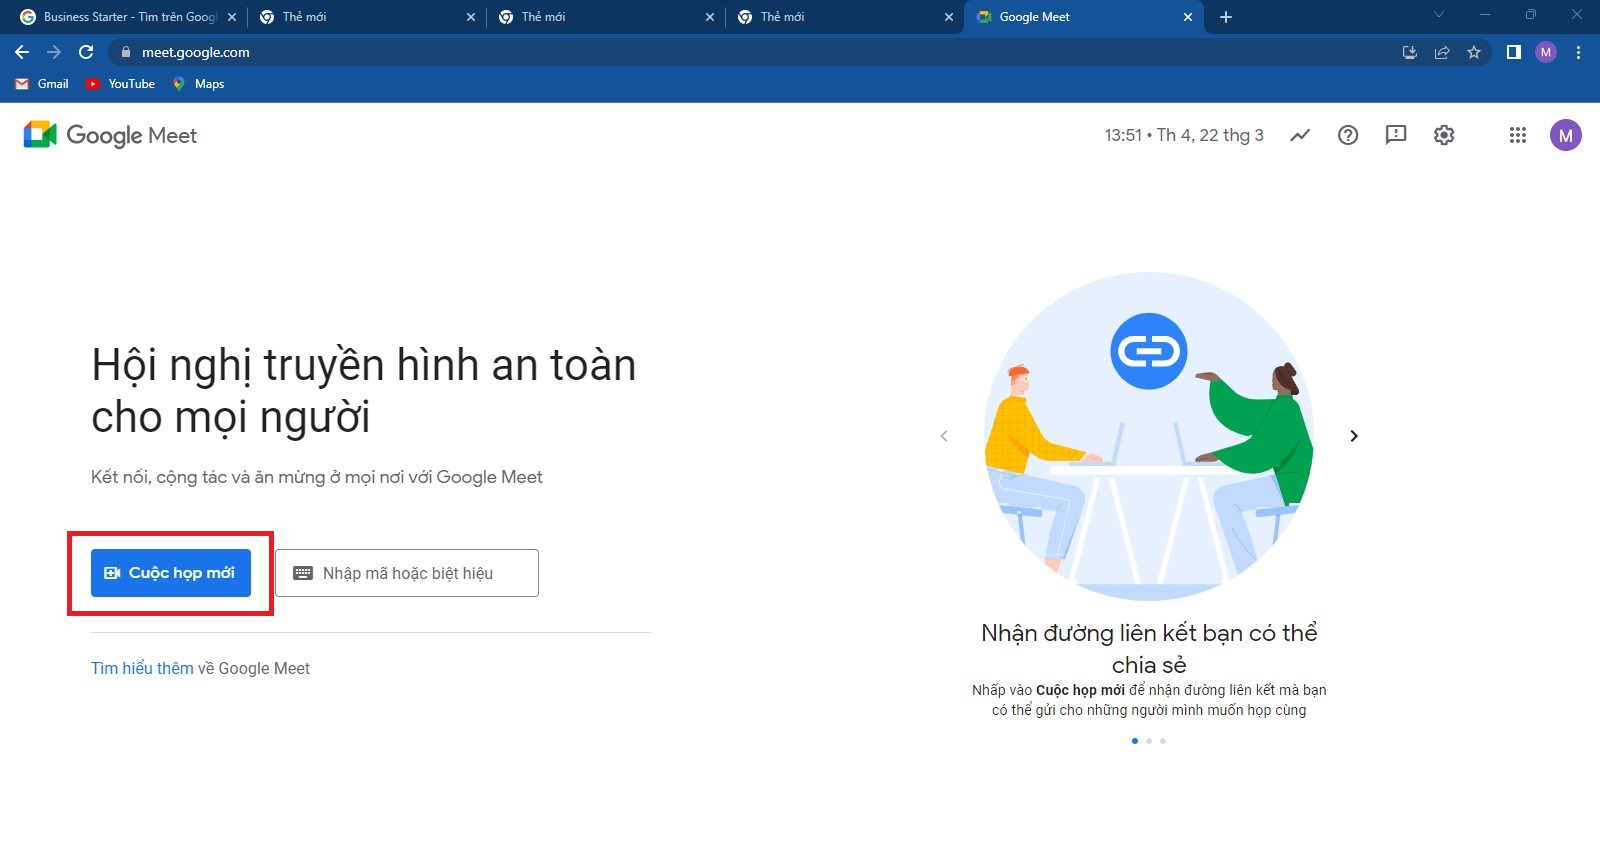
Task: Open the Google account avatar M
Action: [1565, 135]
